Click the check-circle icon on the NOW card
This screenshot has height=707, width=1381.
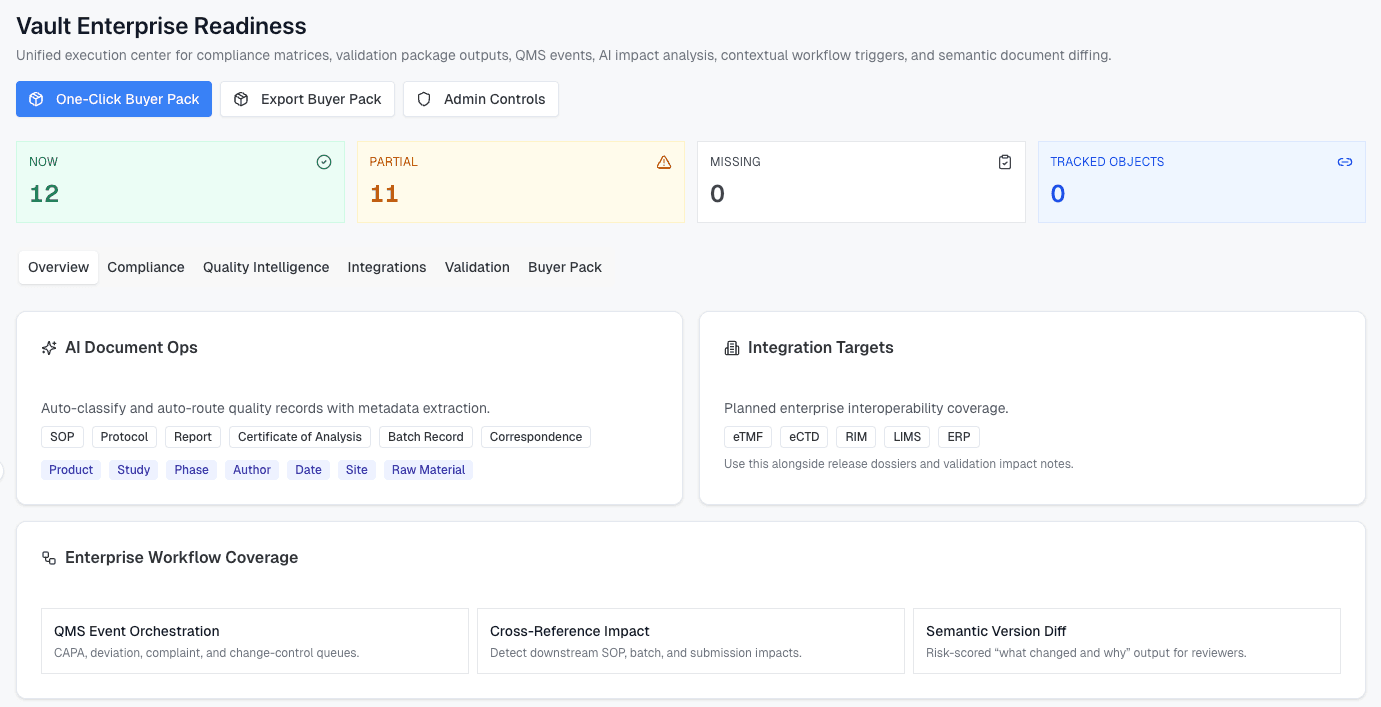tap(323, 161)
